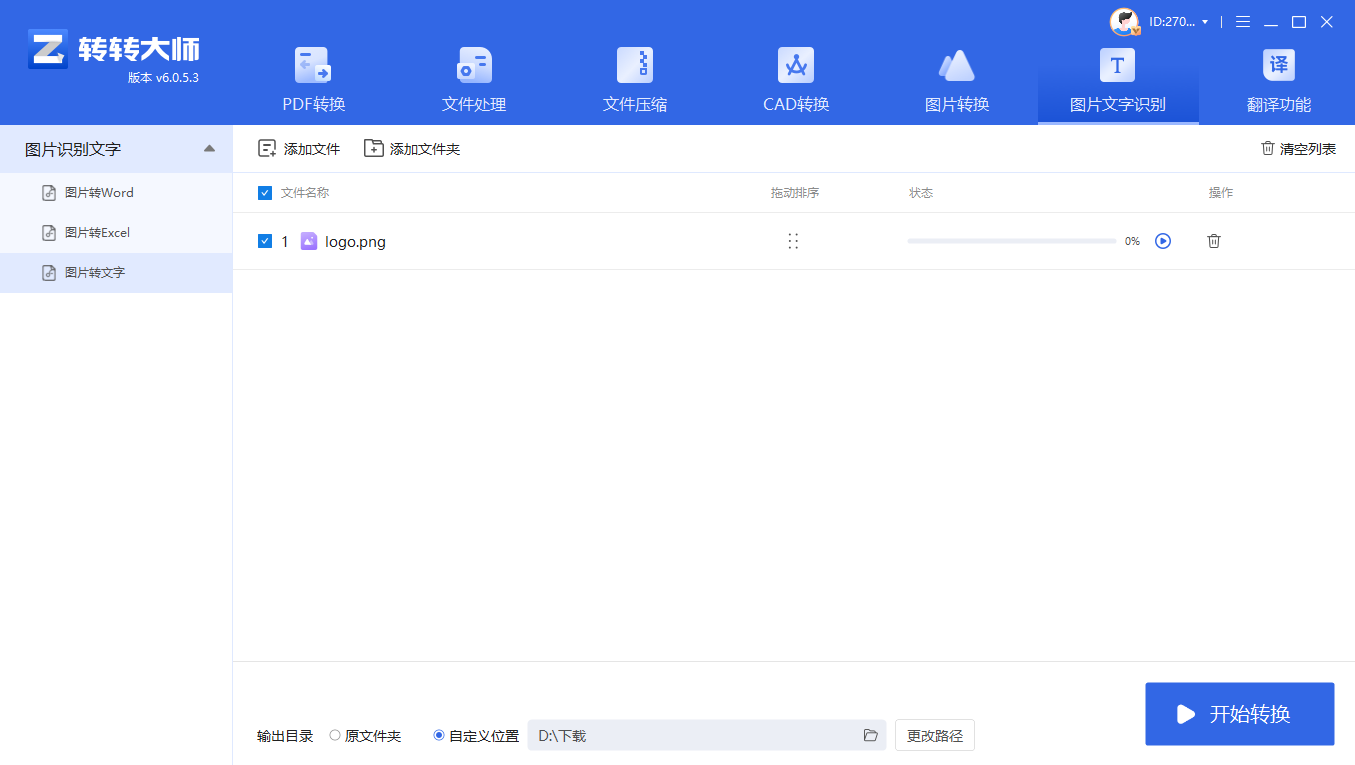The width and height of the screenshot is (1355, 765).
Task: Open the 文件处理 module icon
Action: (474, 66)
